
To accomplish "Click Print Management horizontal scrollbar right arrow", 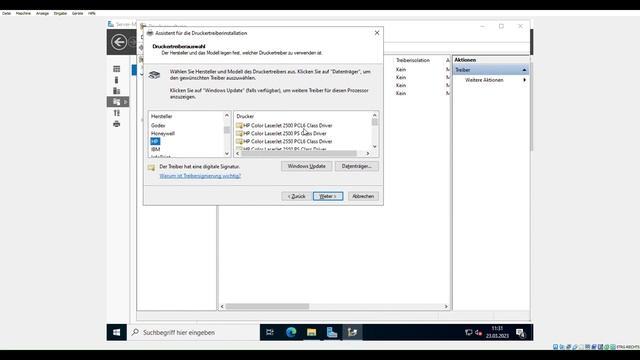I will coord(446,306).
